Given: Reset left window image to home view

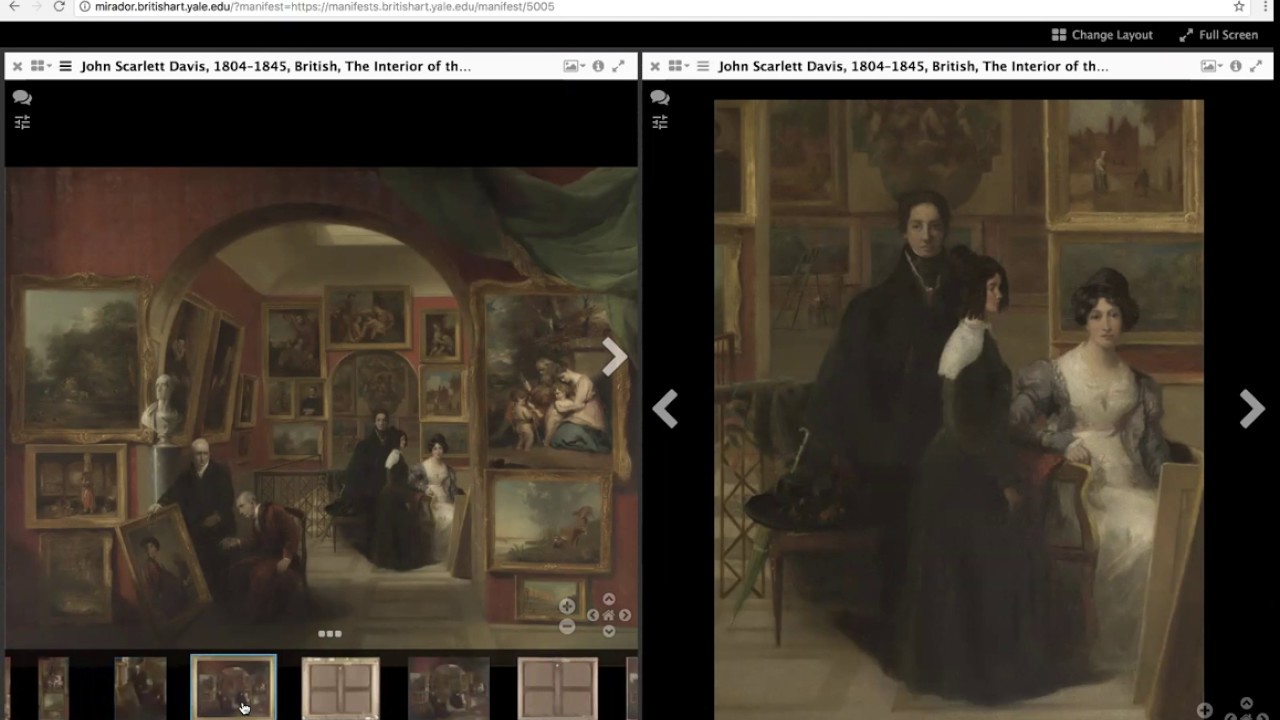Looking at the screenshot, I should click(x=608, y=615).
